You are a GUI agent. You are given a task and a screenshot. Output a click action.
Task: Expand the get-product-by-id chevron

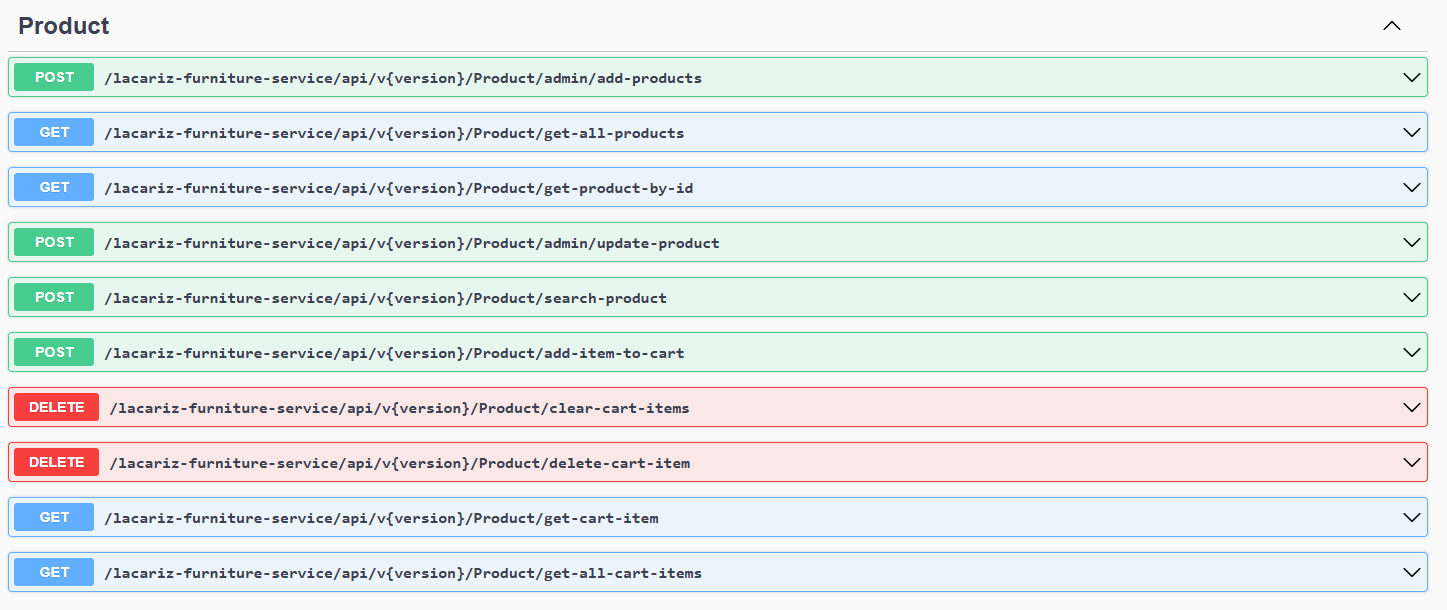coord(1412,187)
